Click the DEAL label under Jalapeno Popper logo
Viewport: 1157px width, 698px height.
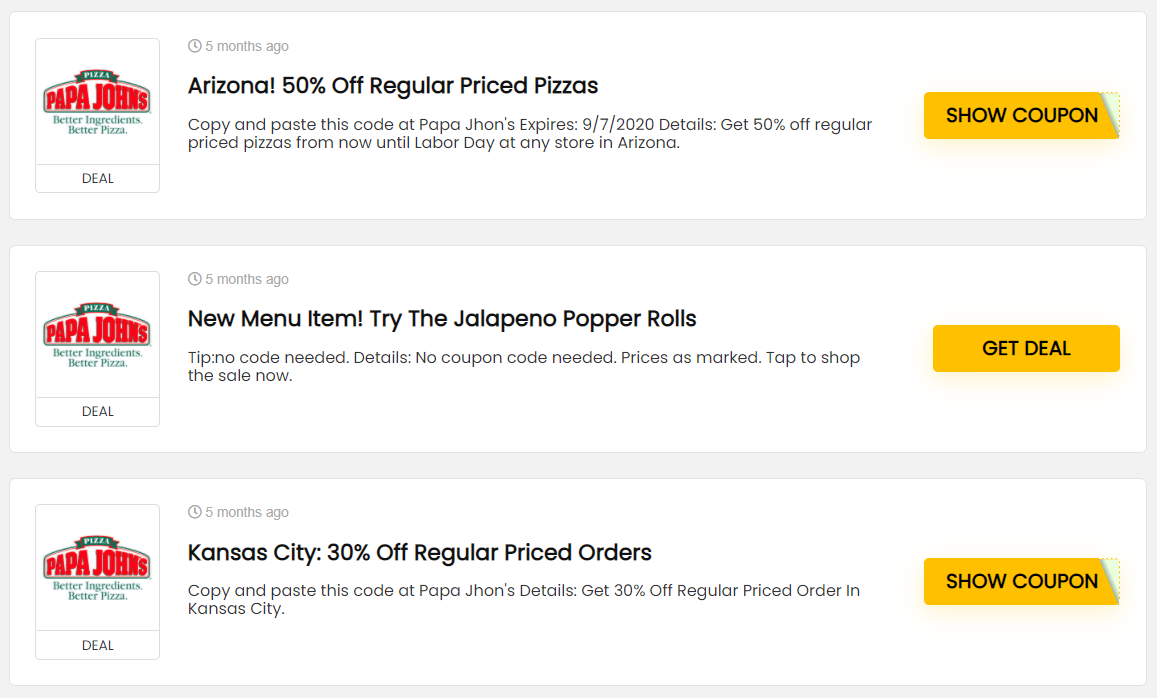pos(97,412)
